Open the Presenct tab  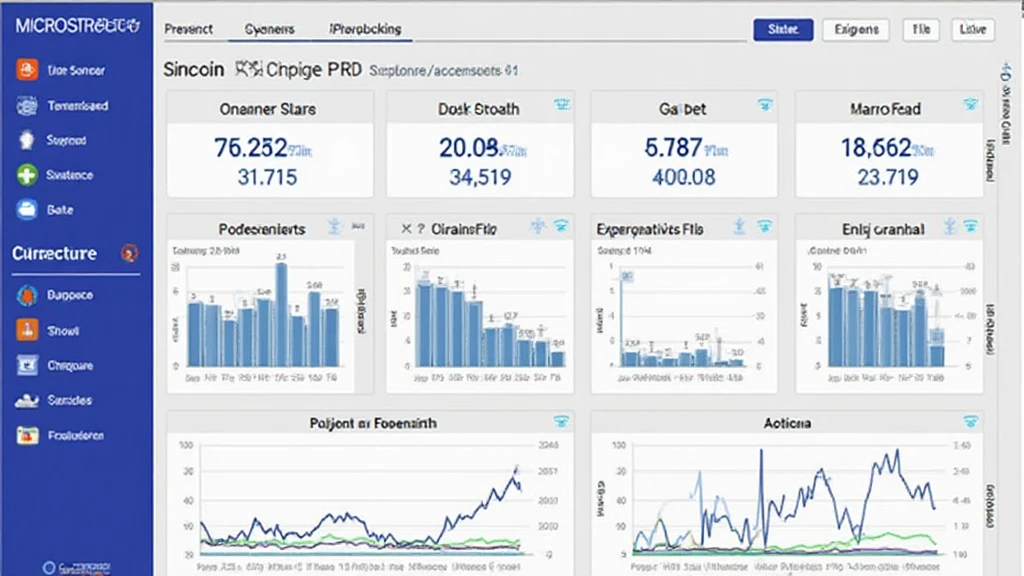point(188,29)
